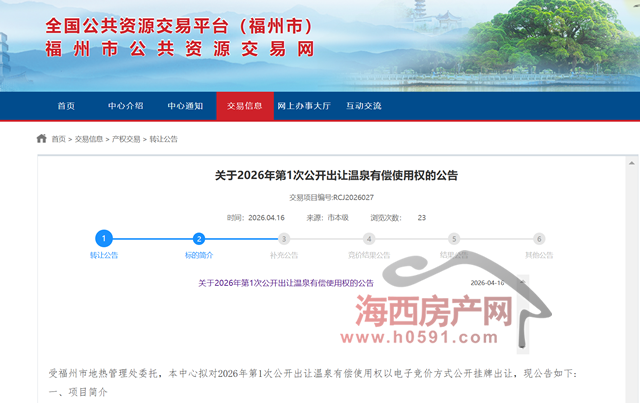Select step 5 circle 结果公告
This screenshot has width=640, height=403.
point(454,239)
